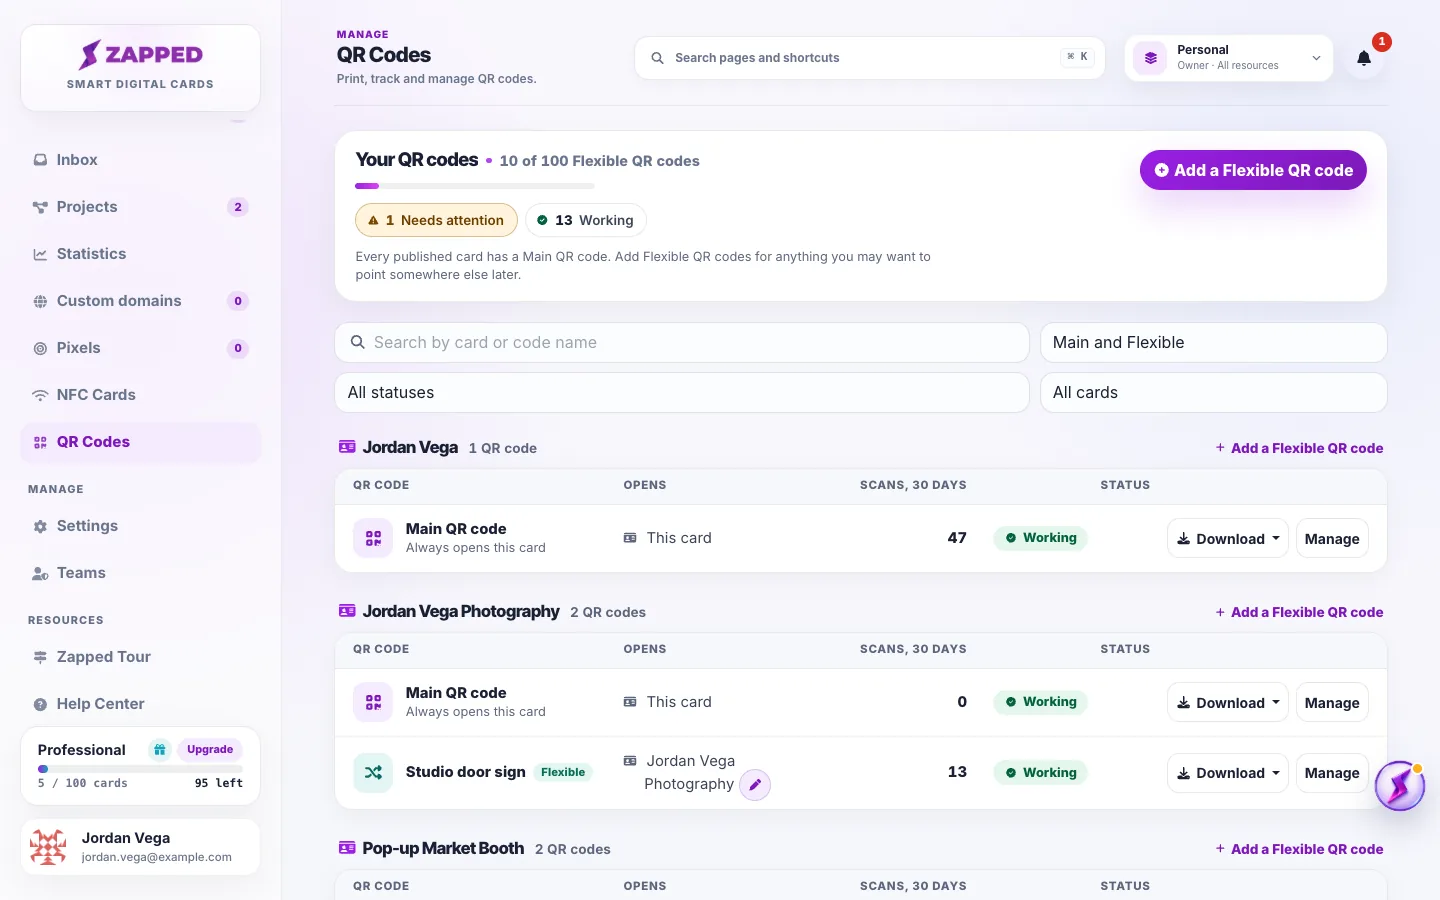Screen dimensions: 1440x900
Task: Start the Zapped Tour
Action: pos(141,657)
